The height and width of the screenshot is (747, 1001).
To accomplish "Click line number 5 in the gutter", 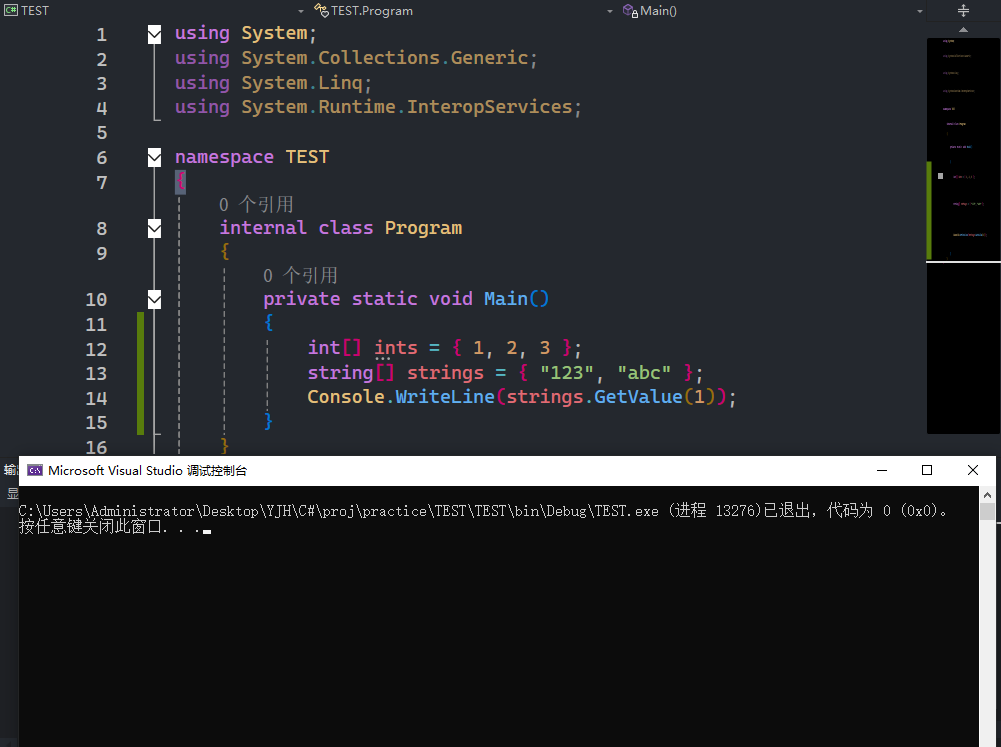I will tap(102, 133).
